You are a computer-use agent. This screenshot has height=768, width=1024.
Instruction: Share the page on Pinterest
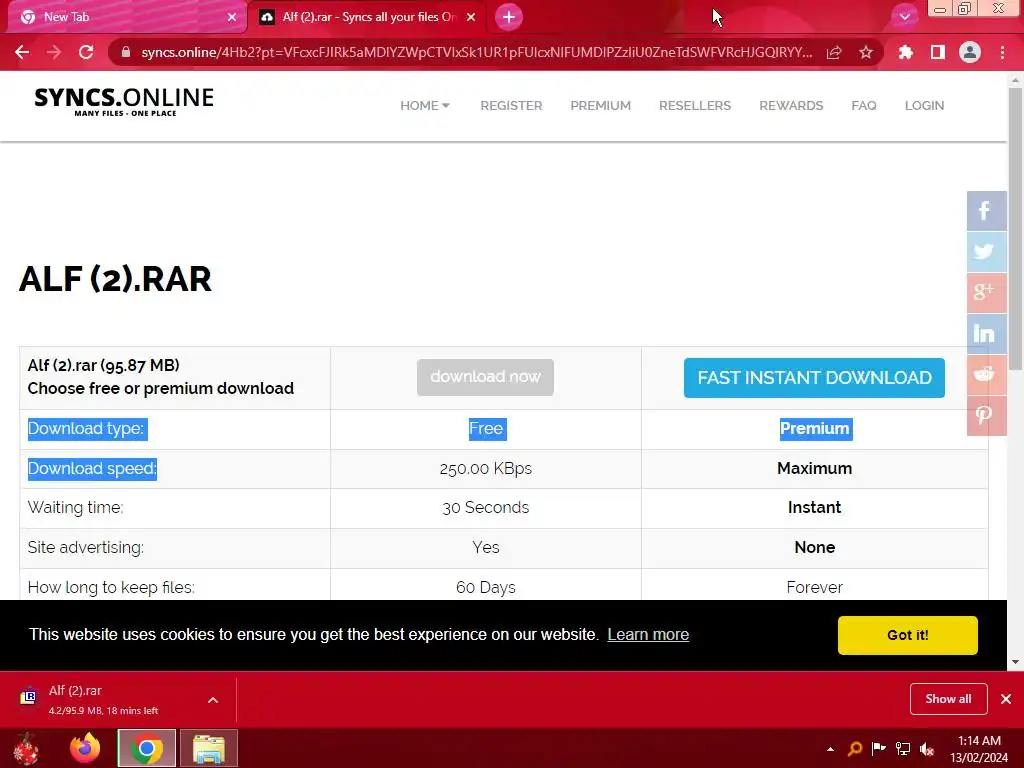(x=986, y=415)
